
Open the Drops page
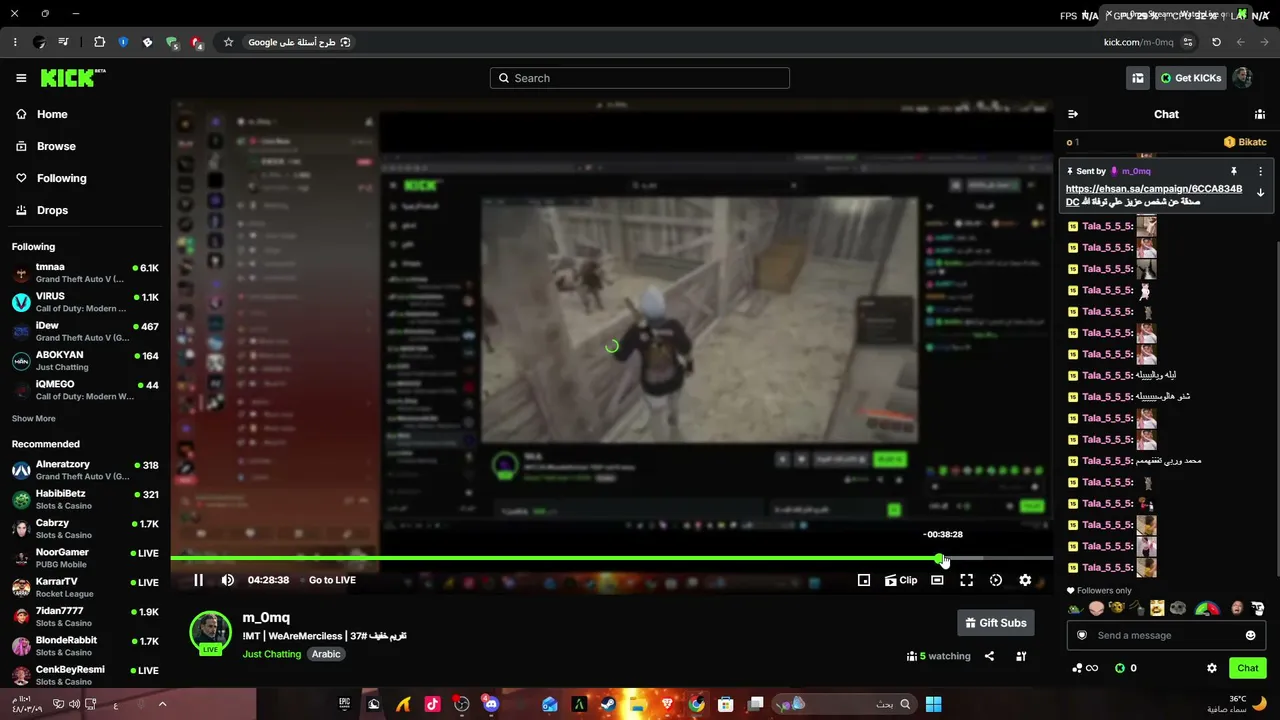(42, 210)
